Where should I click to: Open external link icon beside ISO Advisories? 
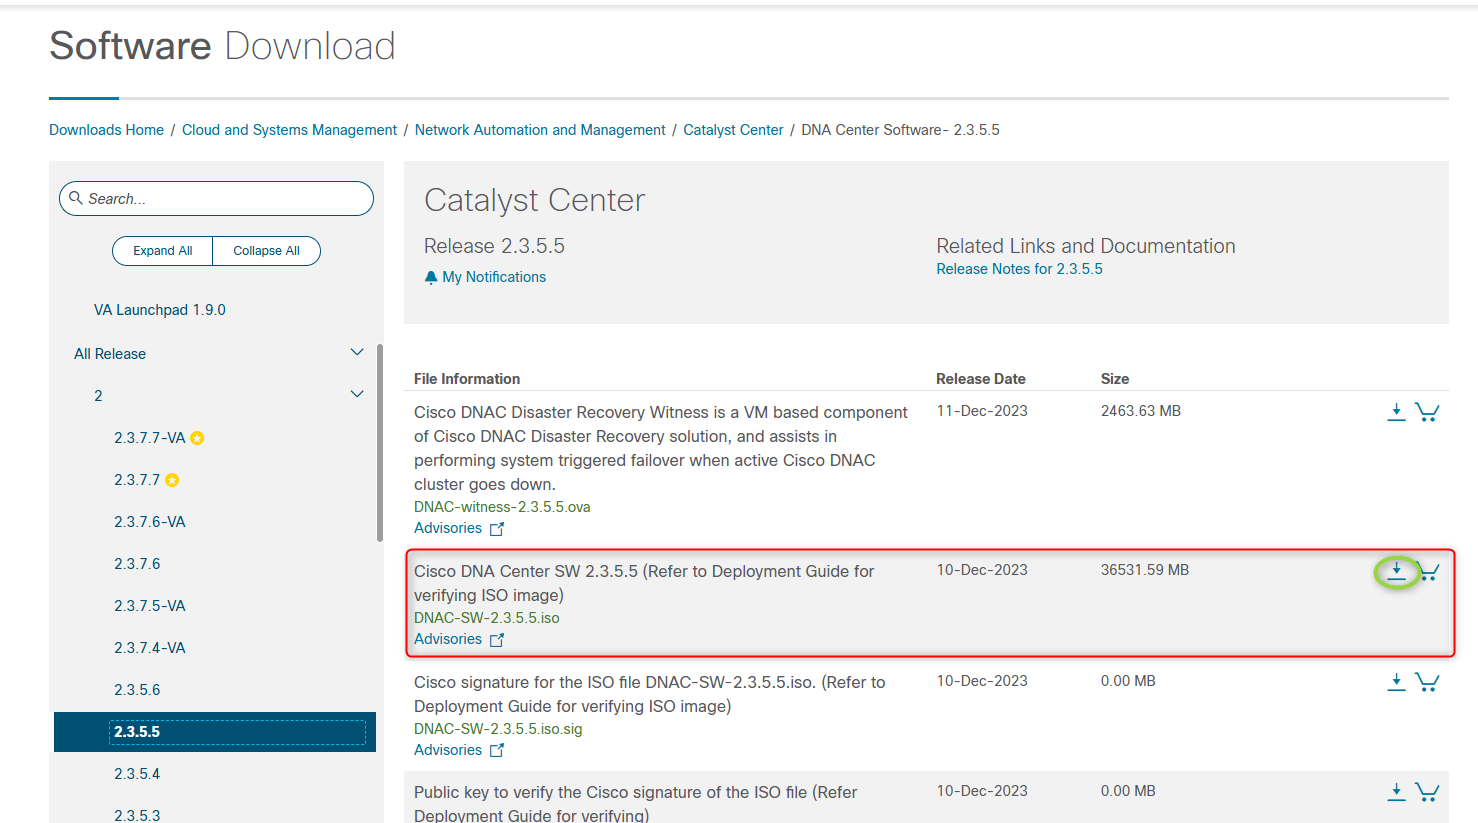pyautogui.click(x=497, y=640)
